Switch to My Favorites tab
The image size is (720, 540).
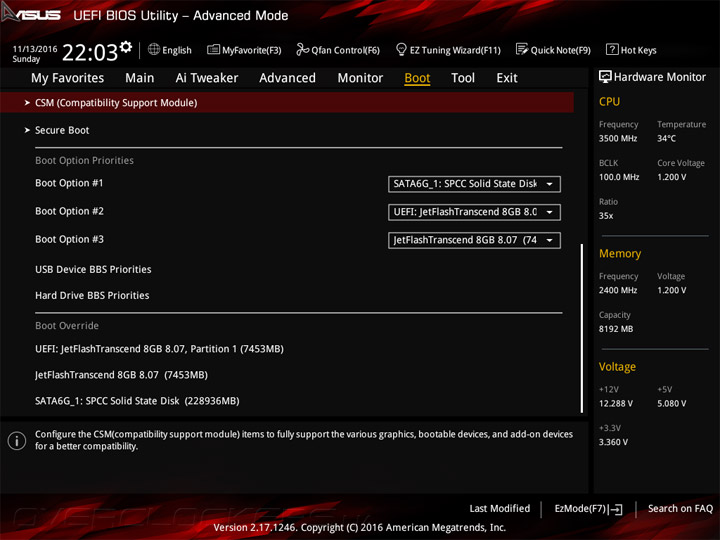pyautogui.click(x=68, y=78)
